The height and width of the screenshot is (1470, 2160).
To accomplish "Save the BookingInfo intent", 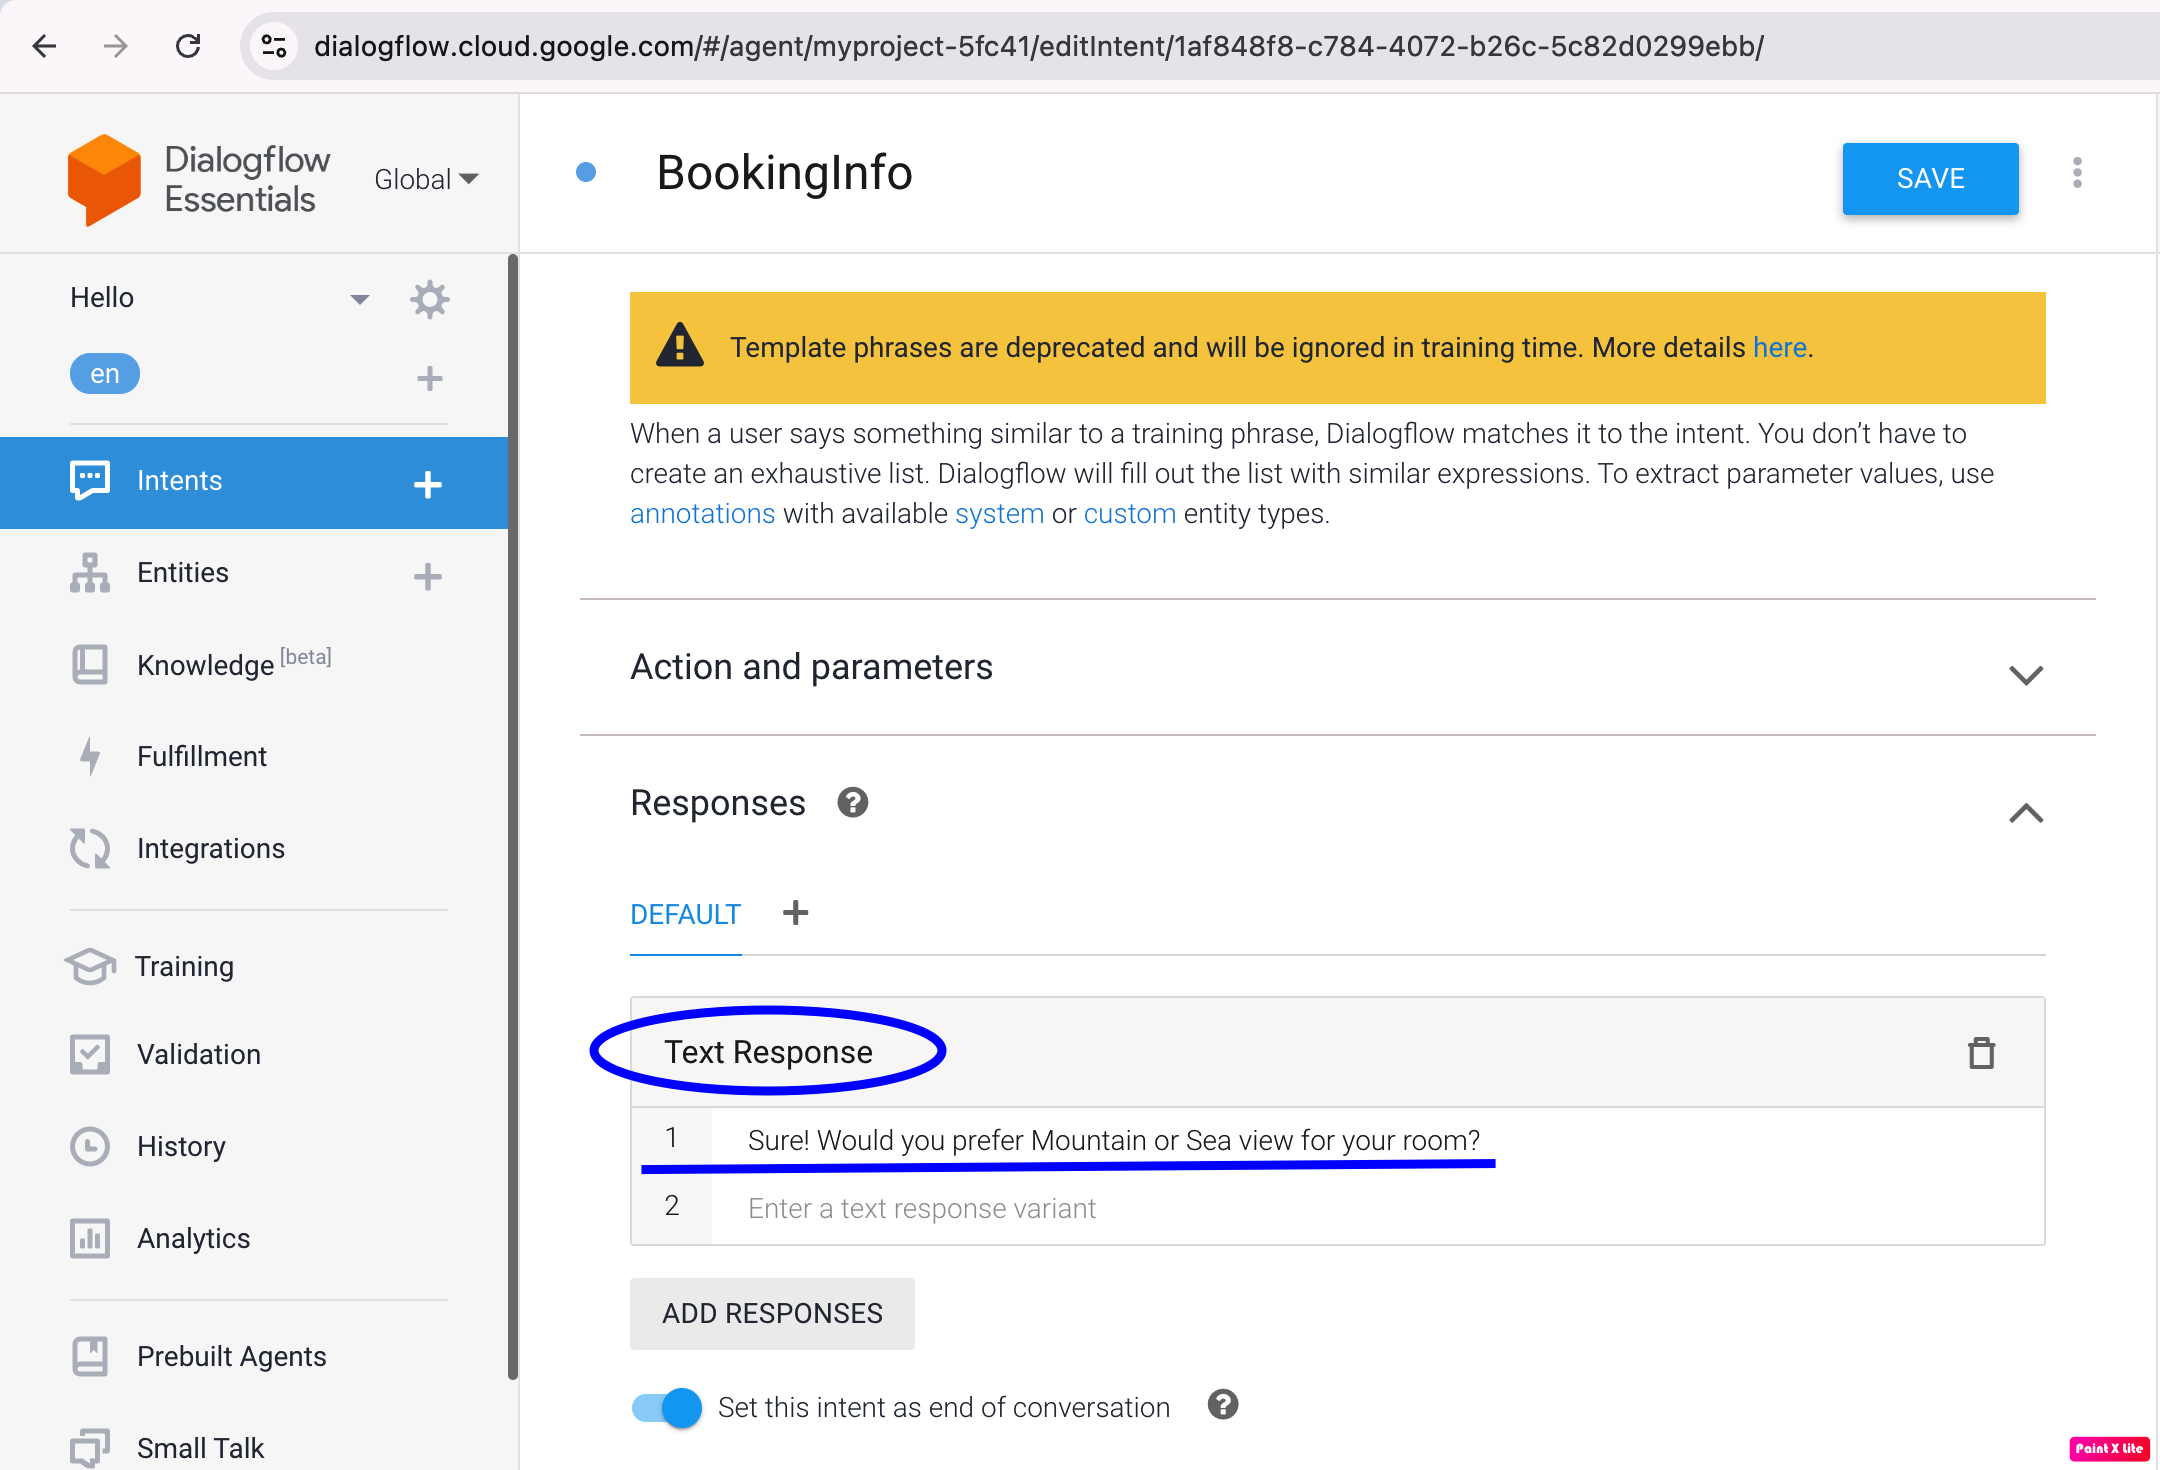I will click(1930, 177).
